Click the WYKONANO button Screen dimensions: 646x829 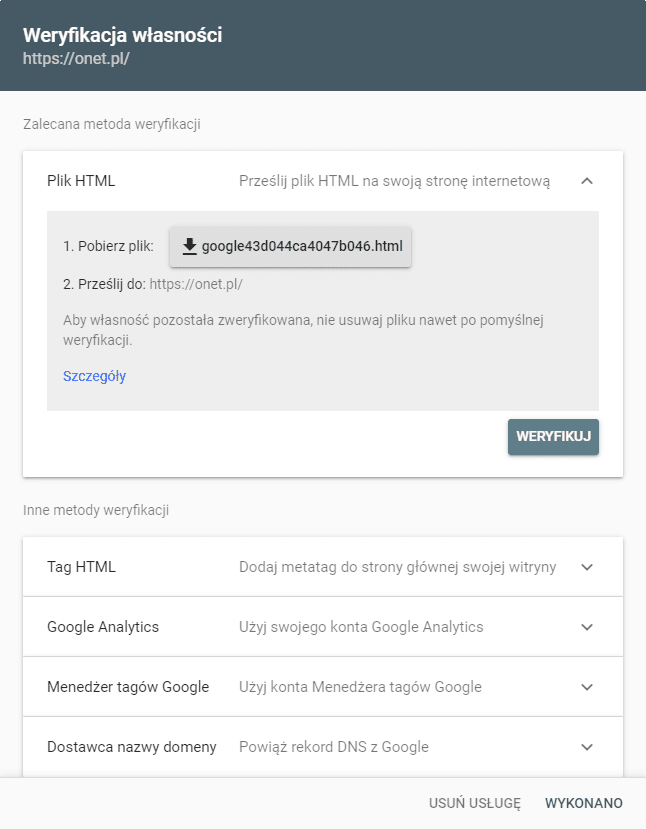click(583, 802)
